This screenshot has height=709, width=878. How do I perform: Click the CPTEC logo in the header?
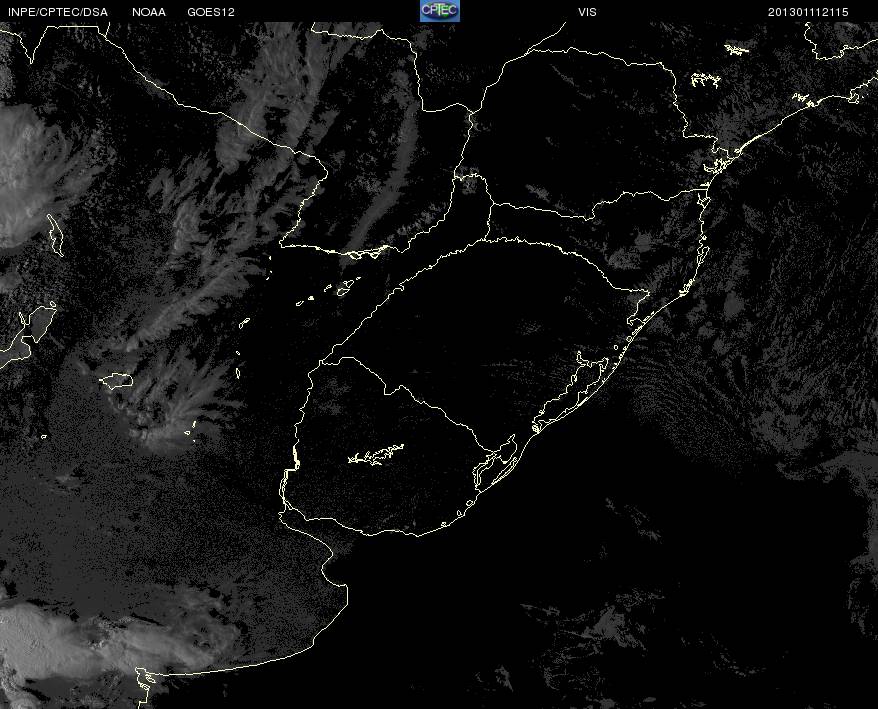[x=439, y=10]
